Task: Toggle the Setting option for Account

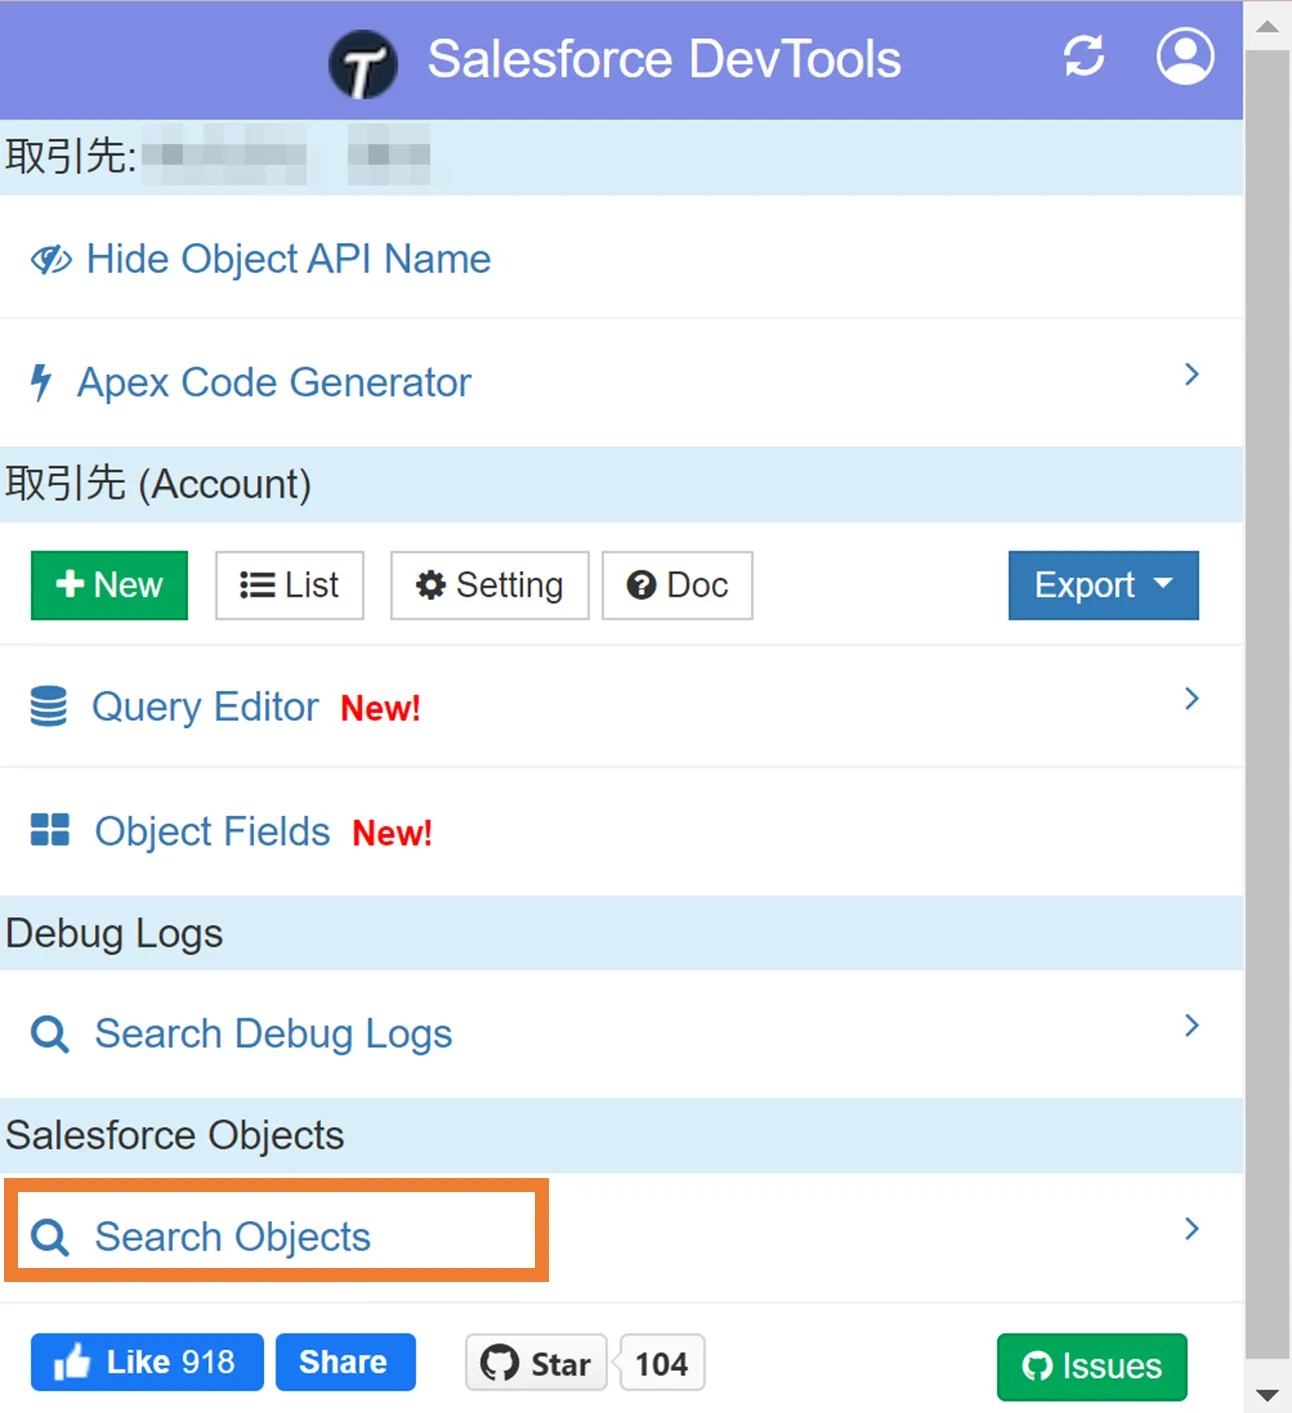Action: pyautogui.click(x=489, y=586)
